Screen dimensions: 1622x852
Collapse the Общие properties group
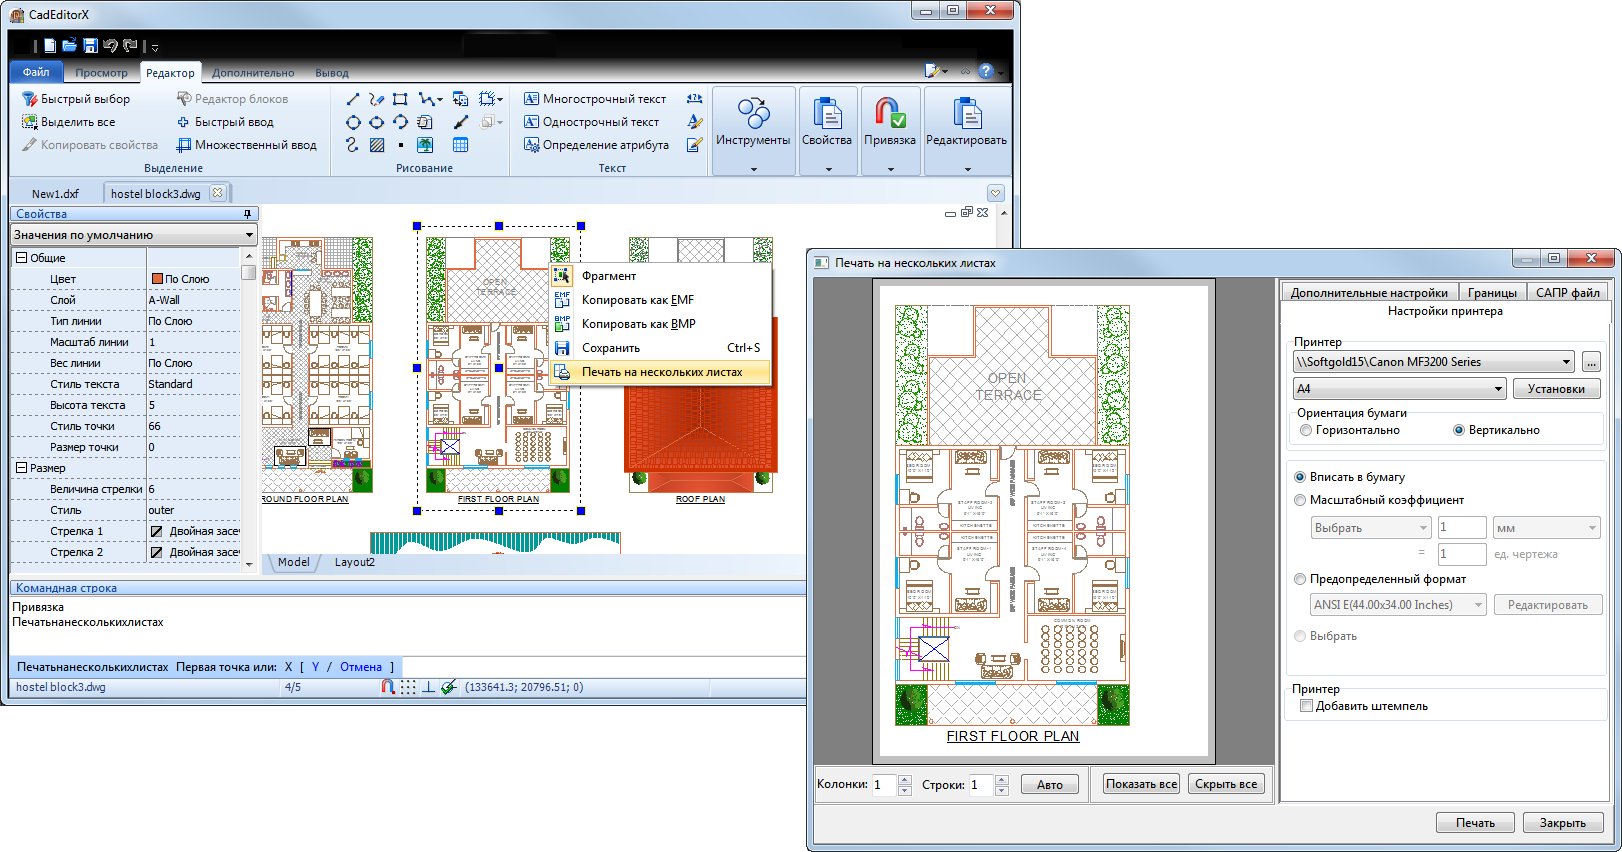[21, 258]
